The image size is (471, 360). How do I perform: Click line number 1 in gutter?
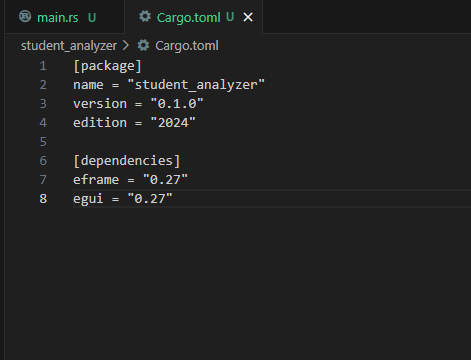tap(43, 66)
